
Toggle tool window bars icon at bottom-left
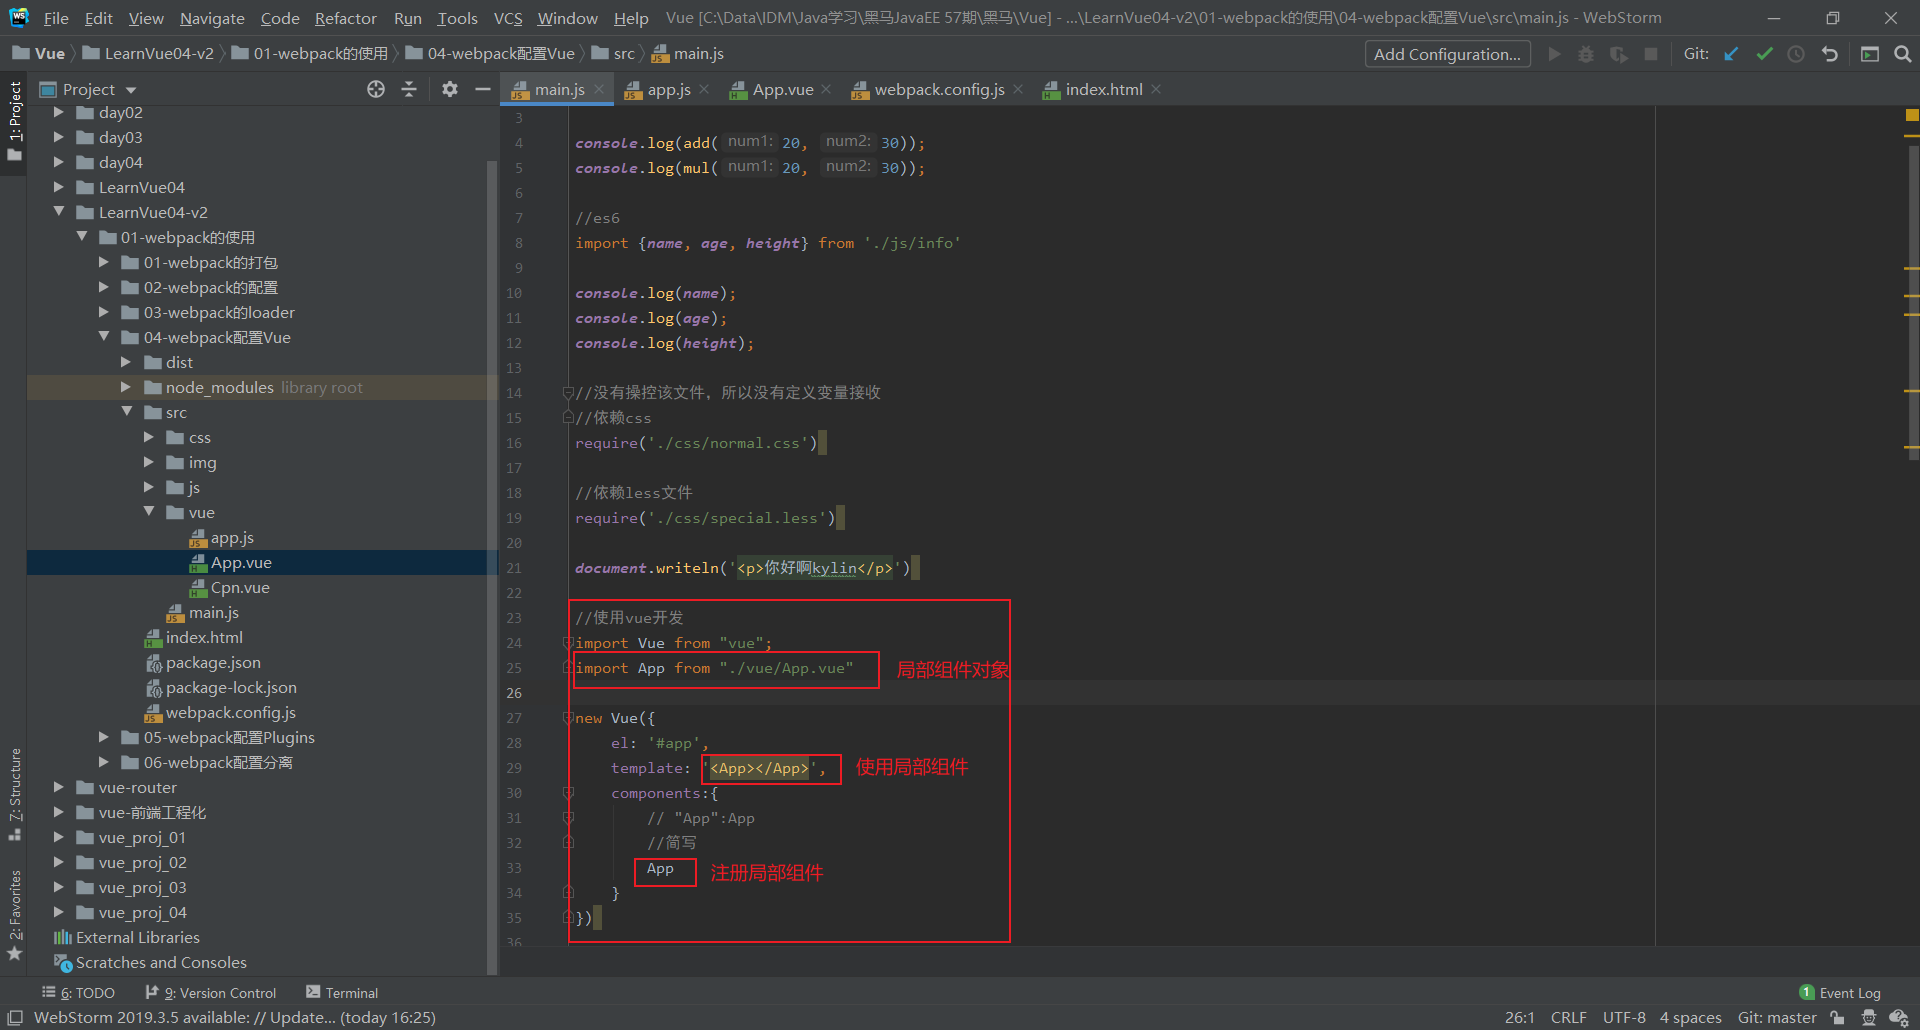coord(15,1017)
